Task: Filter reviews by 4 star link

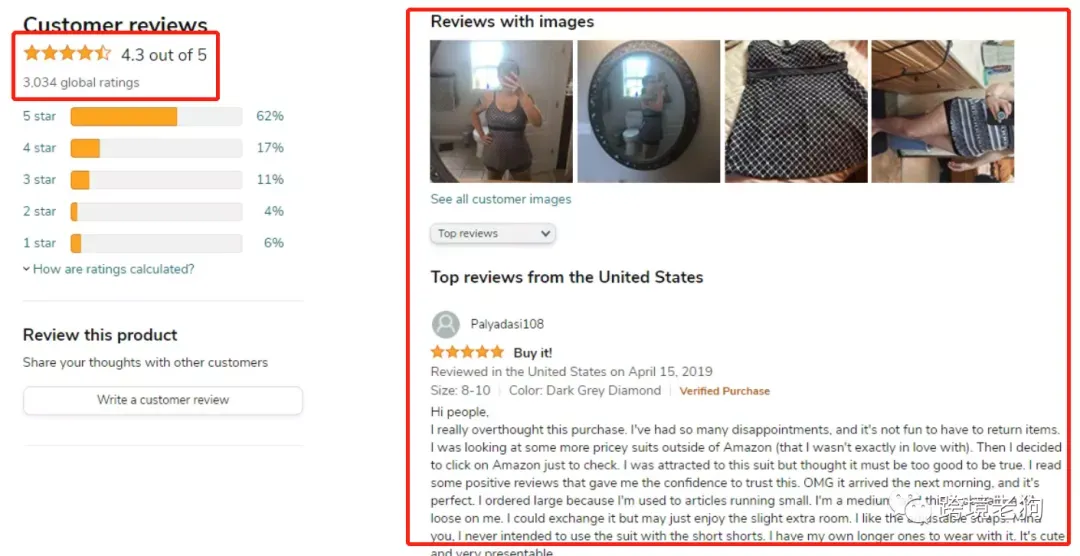Action: click(x=39, y=148)
